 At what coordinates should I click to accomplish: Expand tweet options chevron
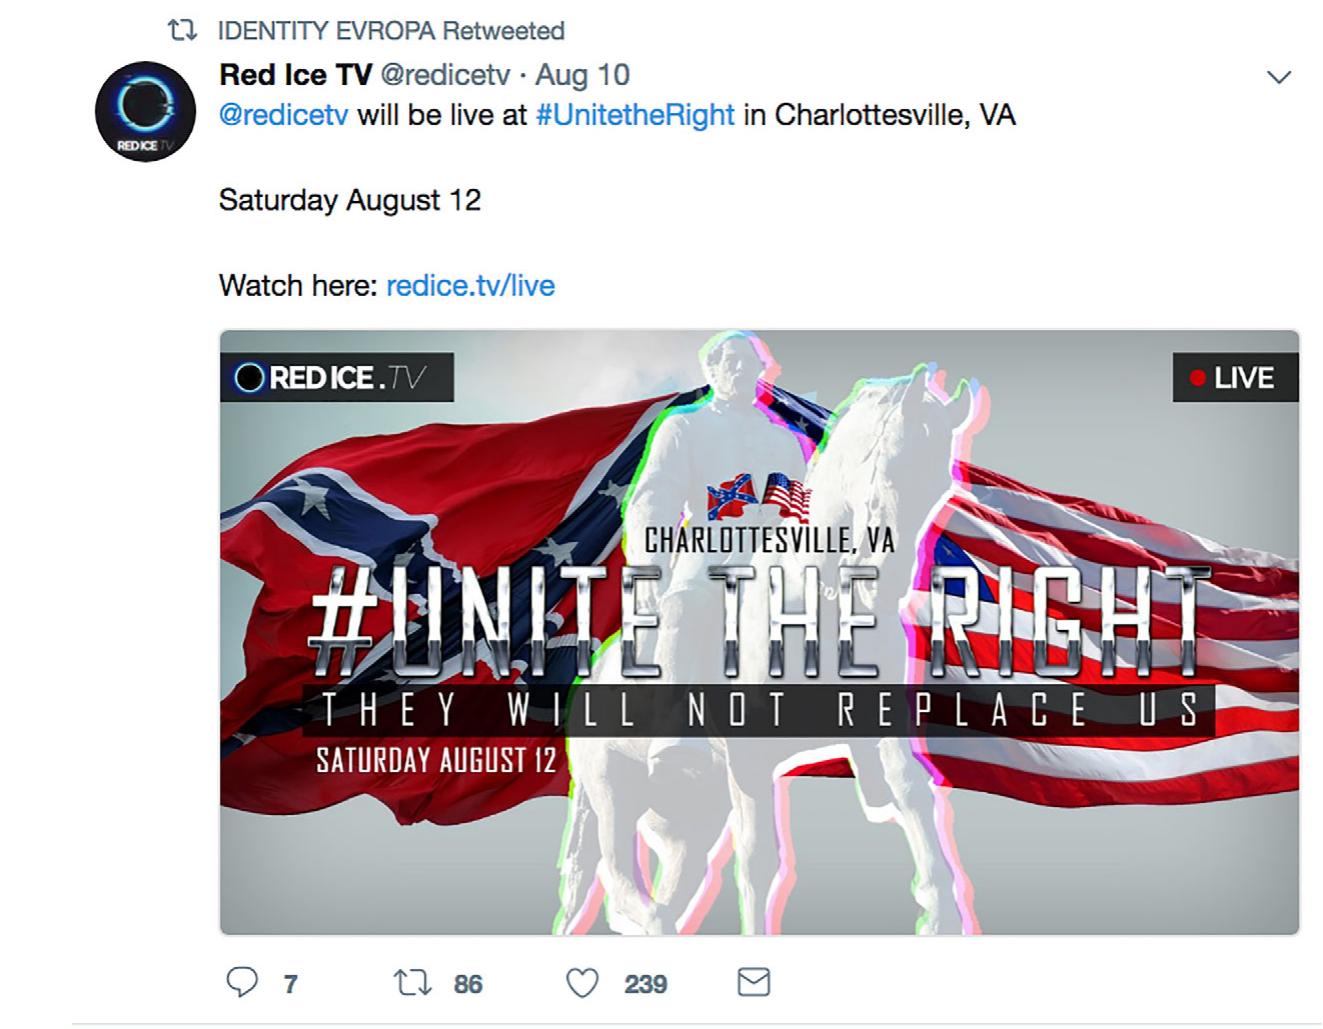pyautogui.click(x=1279, y=77)
